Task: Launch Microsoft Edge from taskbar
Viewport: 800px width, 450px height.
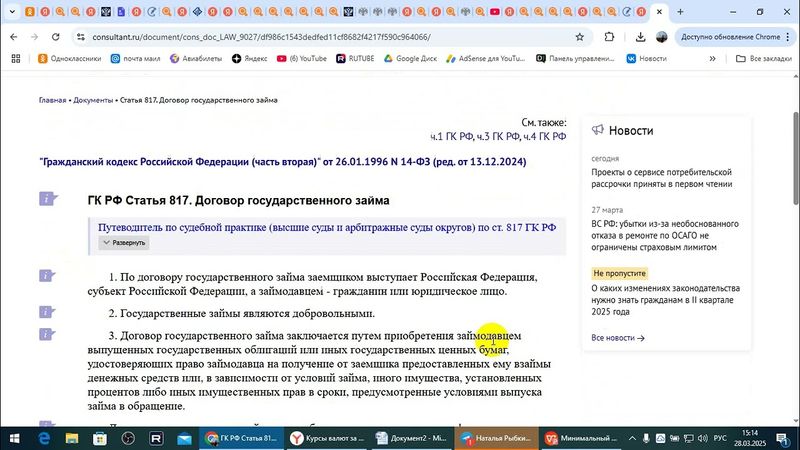Action: [44, 438]
